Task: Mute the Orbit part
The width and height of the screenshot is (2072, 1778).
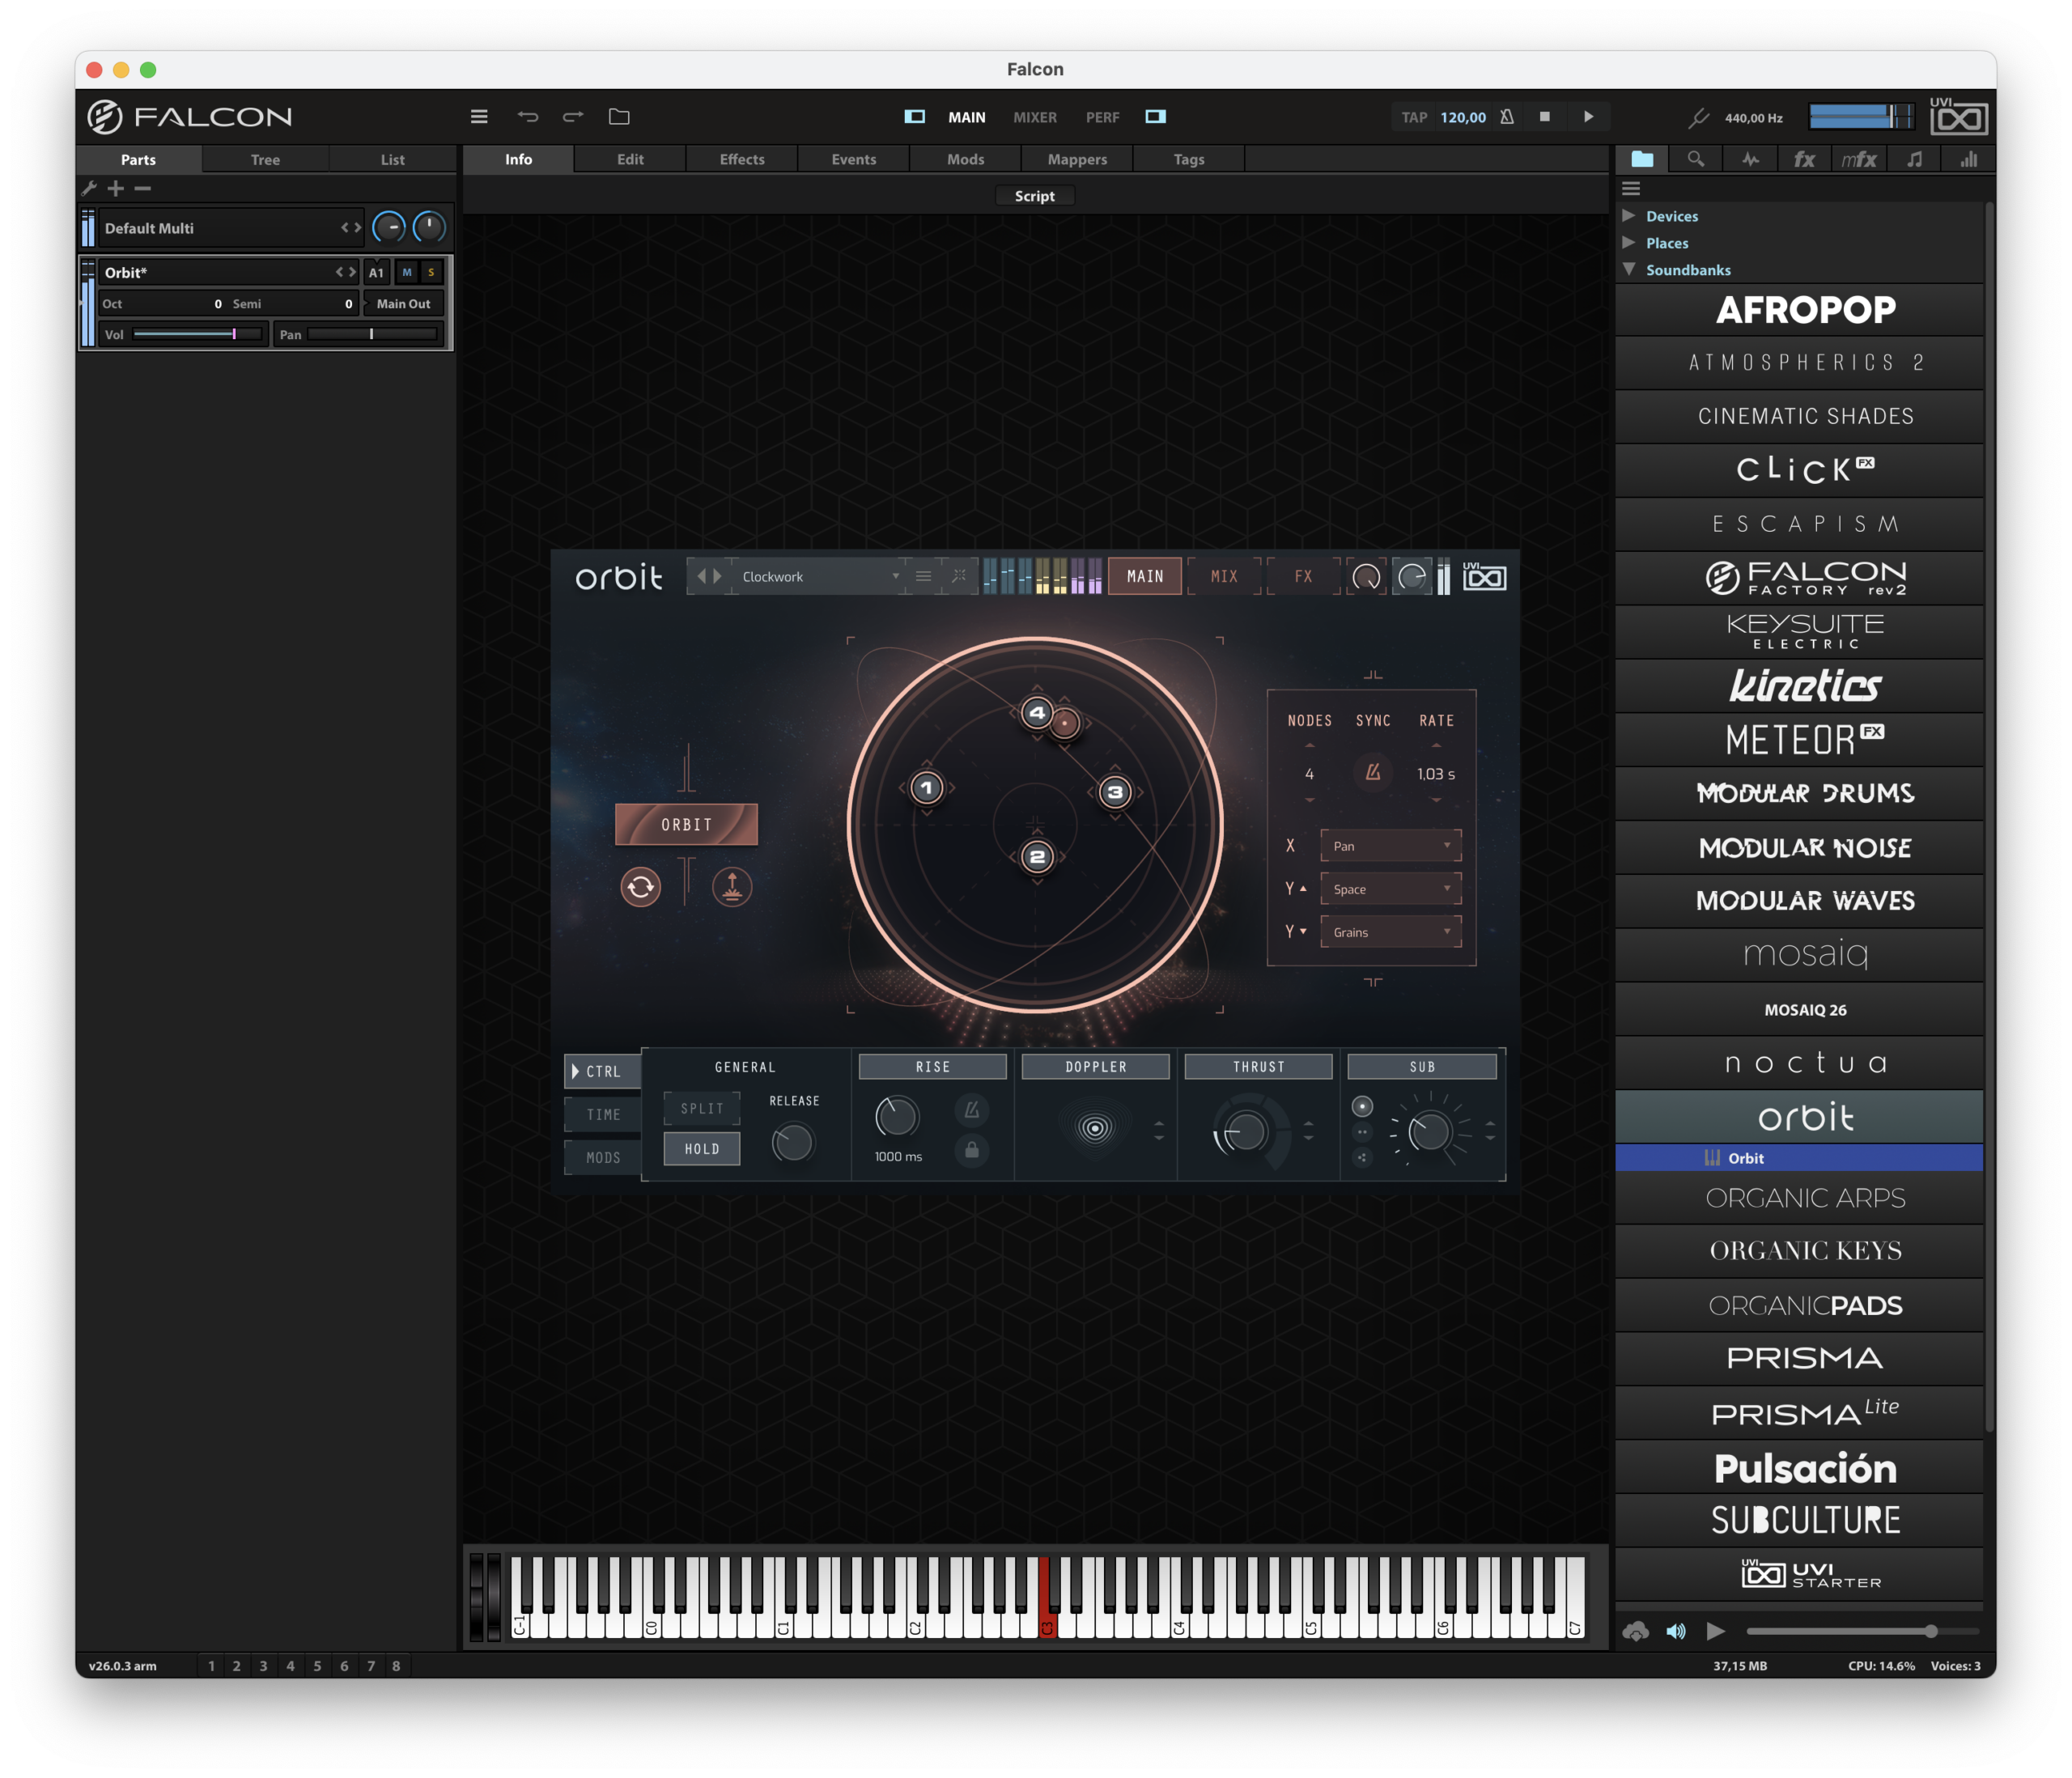Action: click(407, 272)
